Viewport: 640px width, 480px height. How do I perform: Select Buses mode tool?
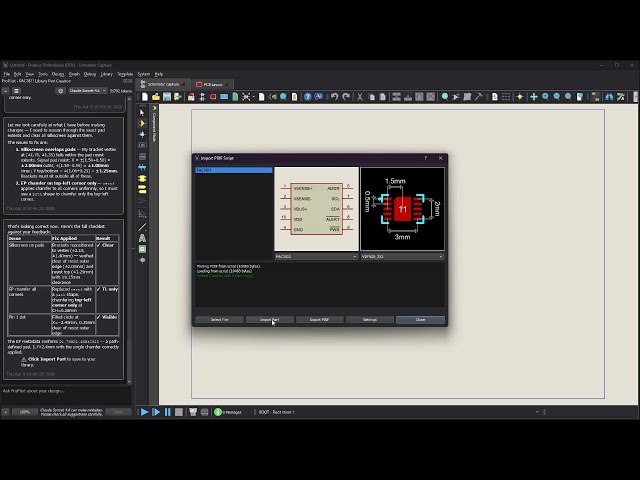(x=142, y=167)
